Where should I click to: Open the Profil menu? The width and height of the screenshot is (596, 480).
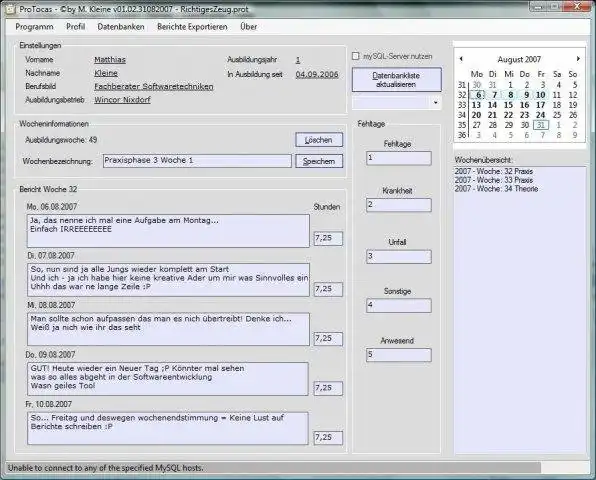point(75,27)
